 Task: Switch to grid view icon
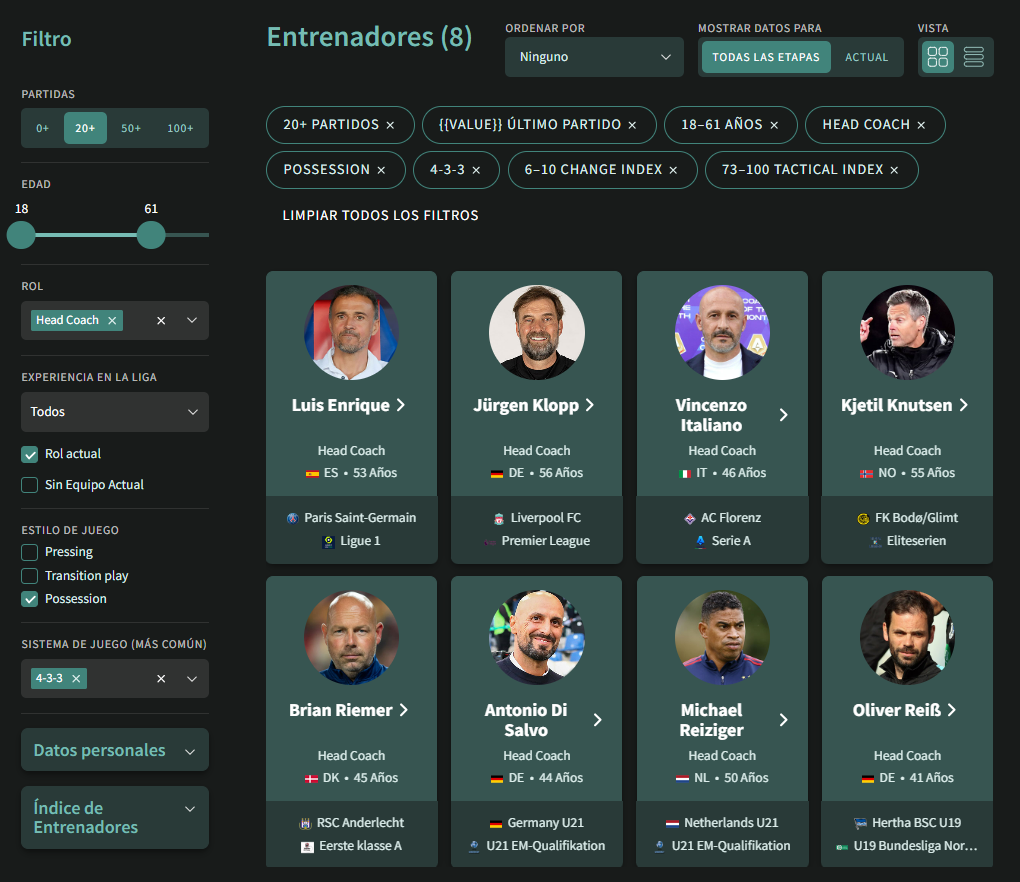937,57
